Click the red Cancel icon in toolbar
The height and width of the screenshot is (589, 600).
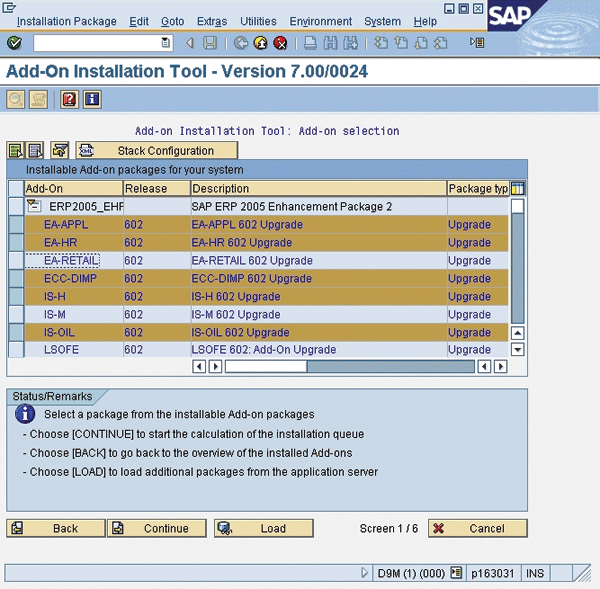point(280,43)
